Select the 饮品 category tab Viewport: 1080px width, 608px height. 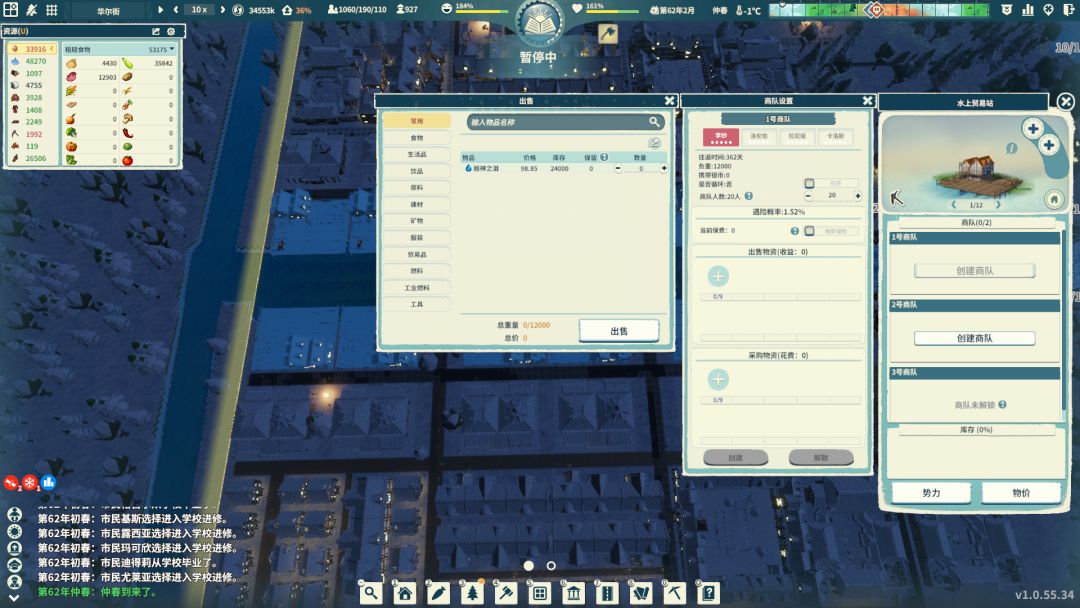click(417, 171)
